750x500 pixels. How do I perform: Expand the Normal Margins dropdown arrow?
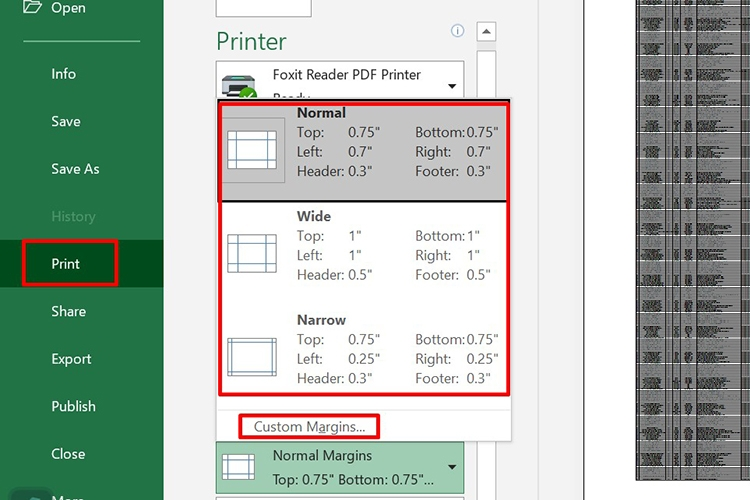452,467
